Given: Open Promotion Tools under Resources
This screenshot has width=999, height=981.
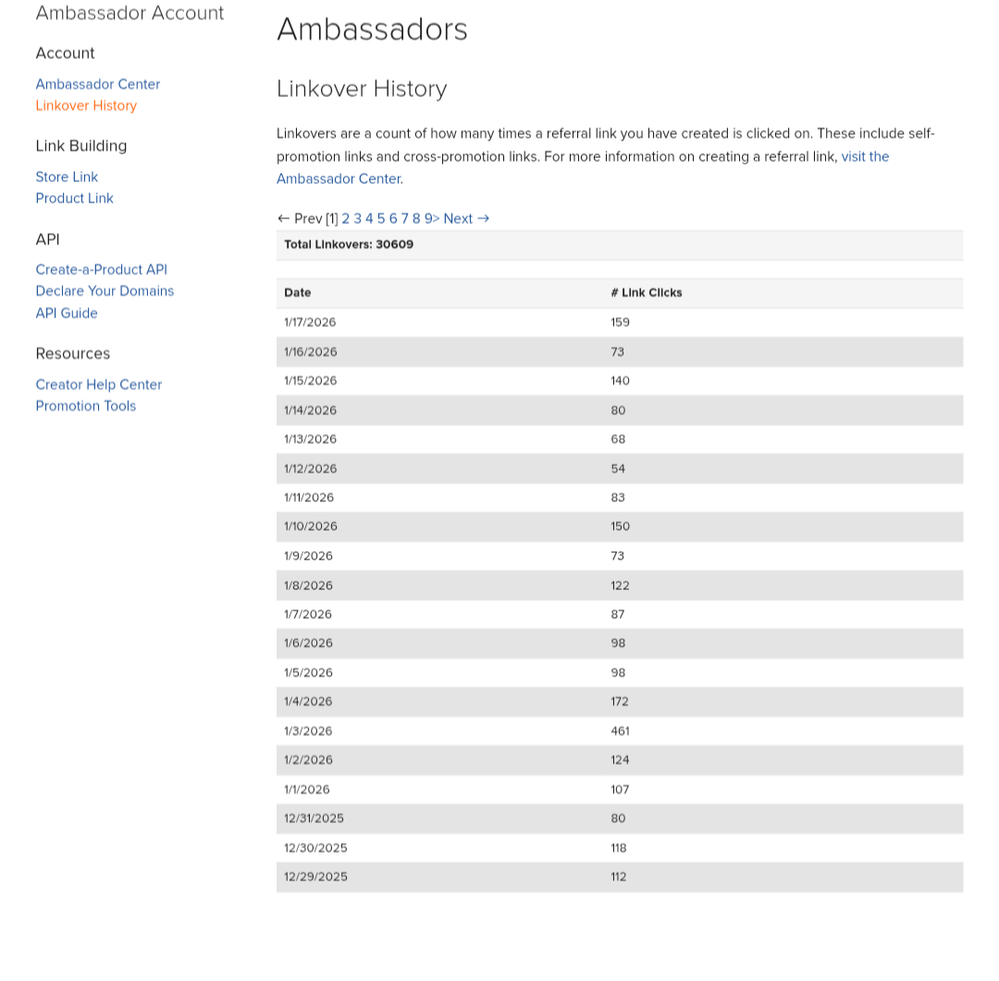Looking at the screenshot, I should (86, 406).
